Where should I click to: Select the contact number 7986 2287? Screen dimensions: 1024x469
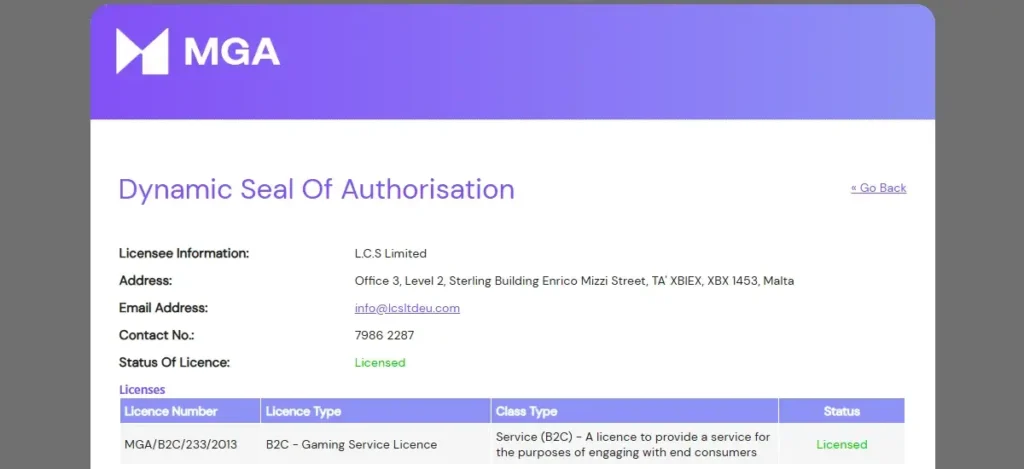[384, 336]
